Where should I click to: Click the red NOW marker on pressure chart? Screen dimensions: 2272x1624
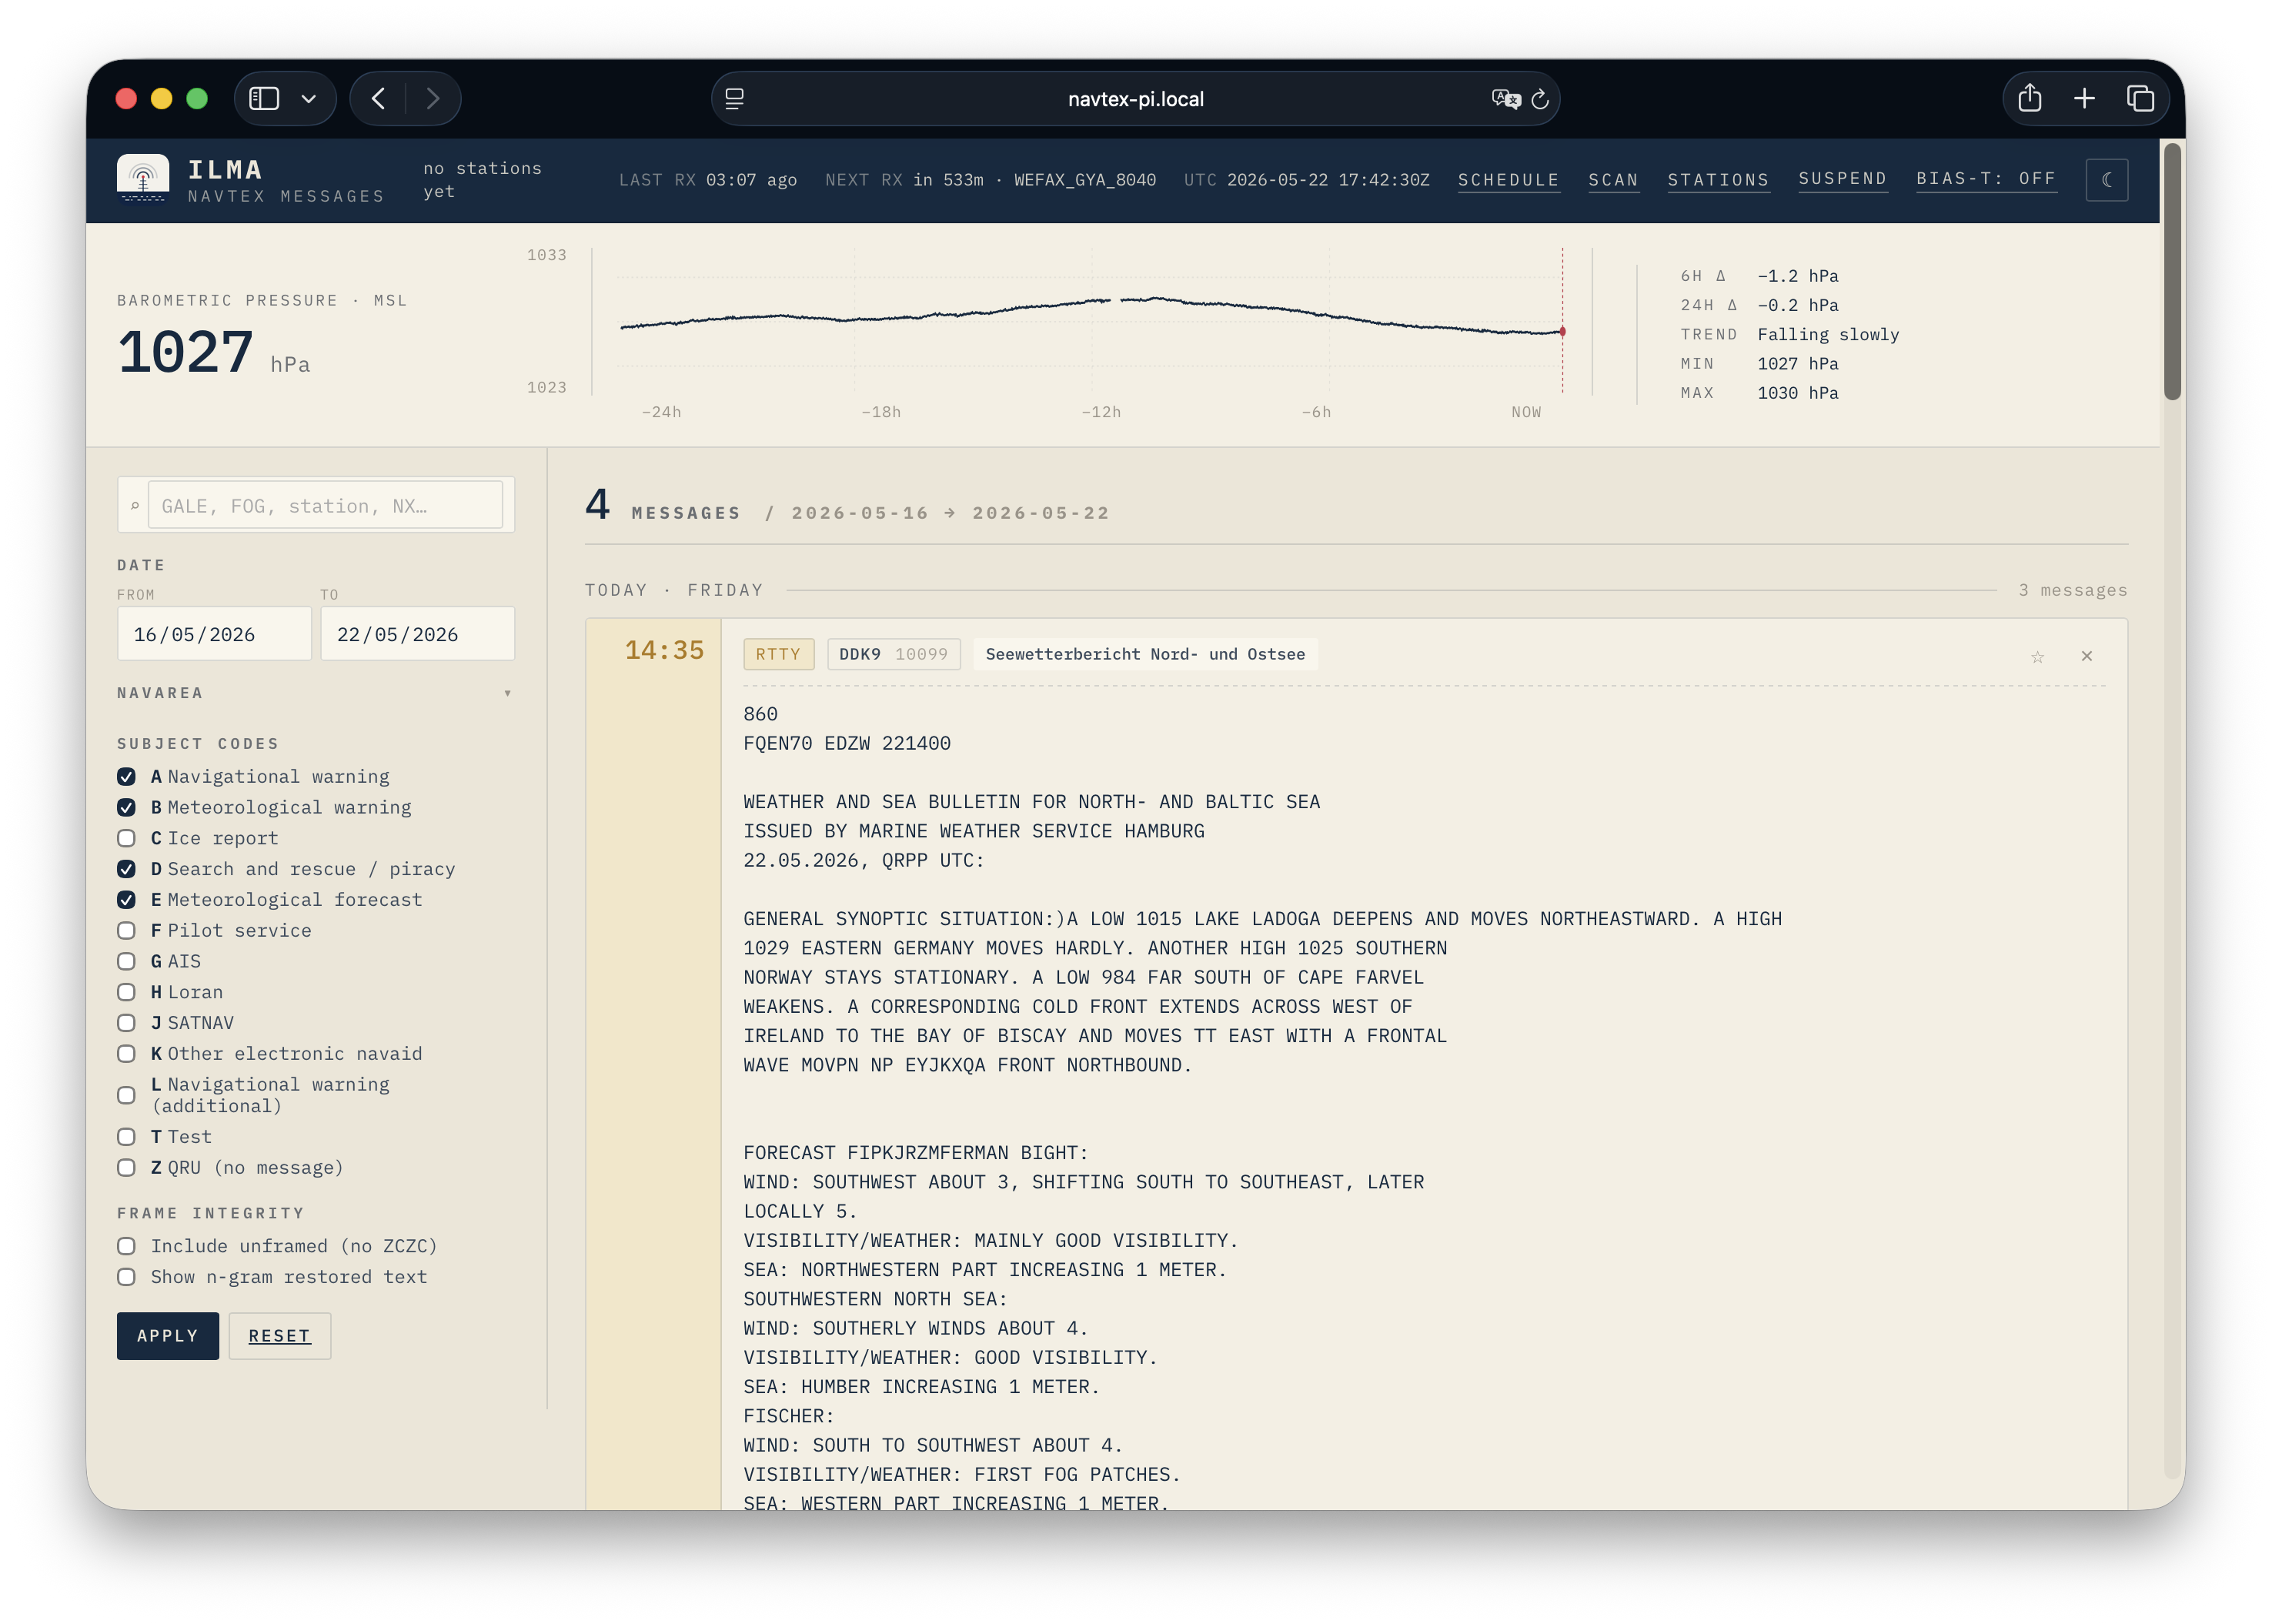click(1562, 331)
